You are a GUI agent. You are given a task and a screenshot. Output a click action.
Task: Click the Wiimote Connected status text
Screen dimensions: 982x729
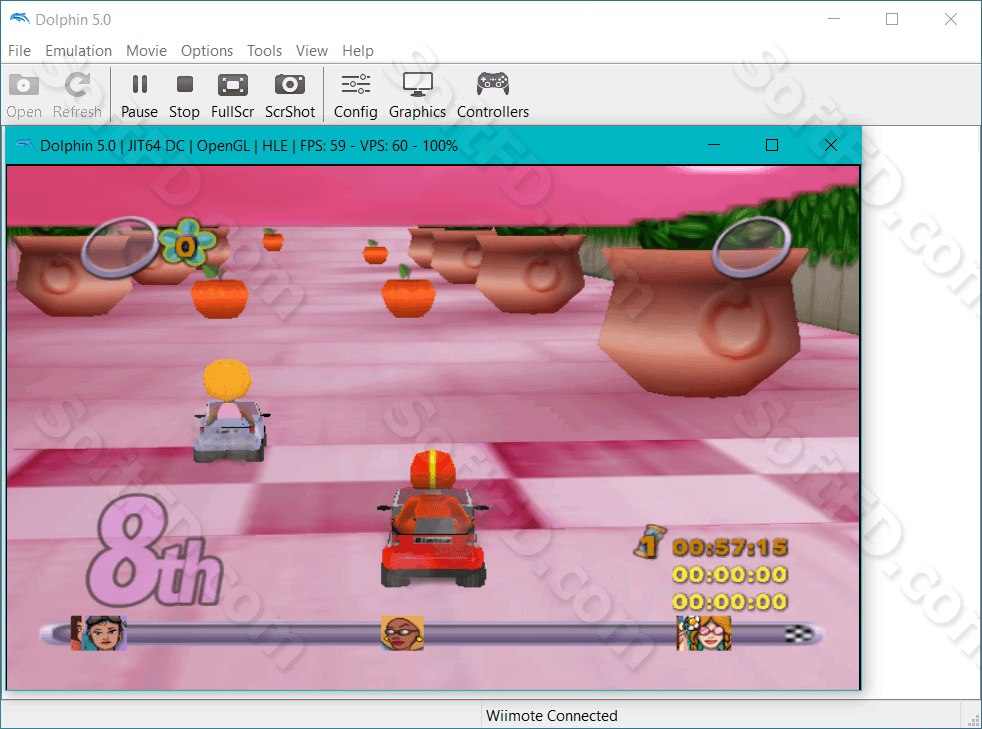click(552, 715)
